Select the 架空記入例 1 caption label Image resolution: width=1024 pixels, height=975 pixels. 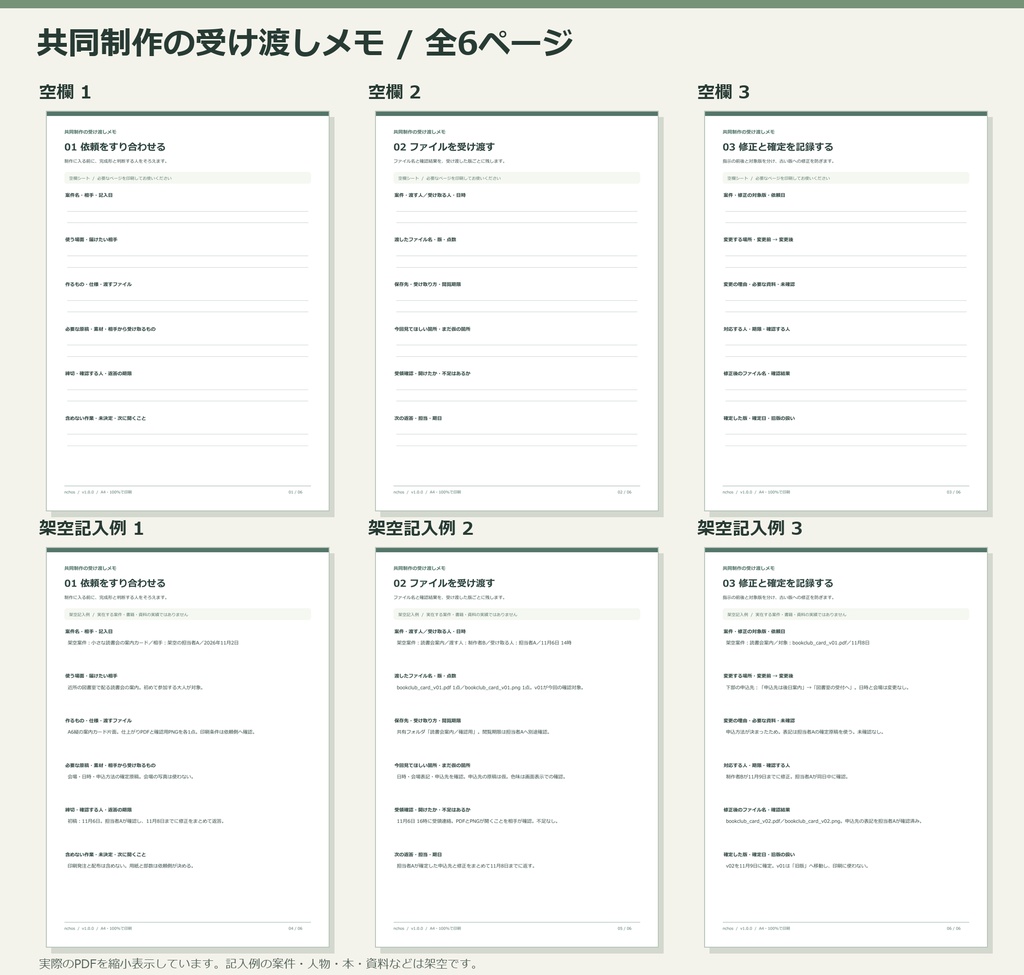[91, 528]
